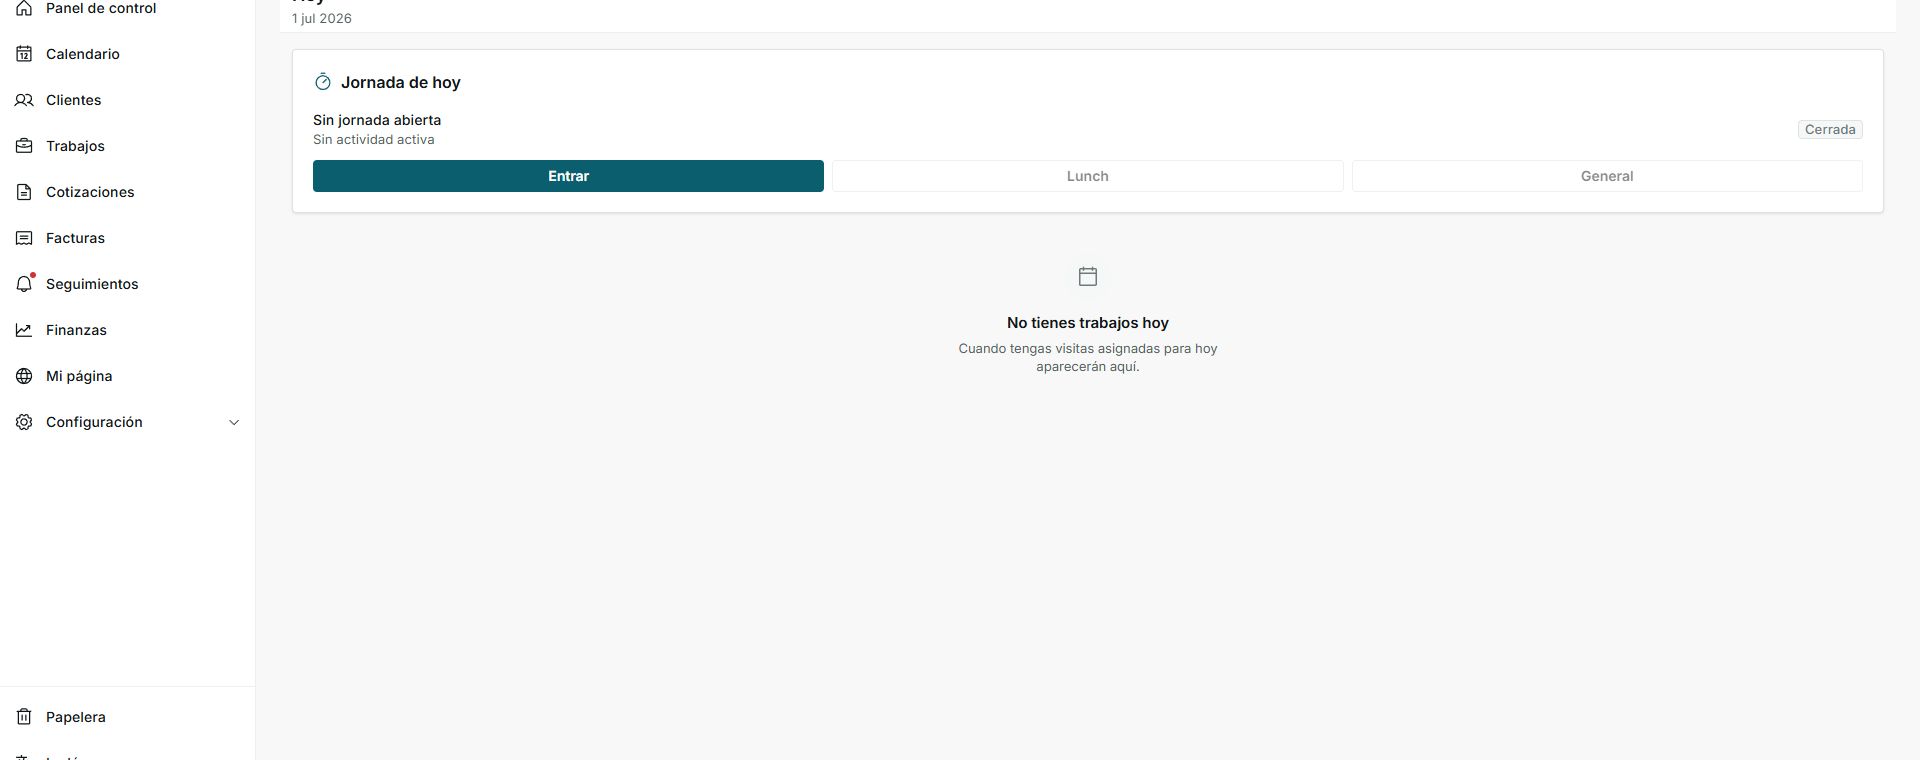The image size is (1920, 760).
Task: Click the Configuración gear icon
Action: (24, 422)
